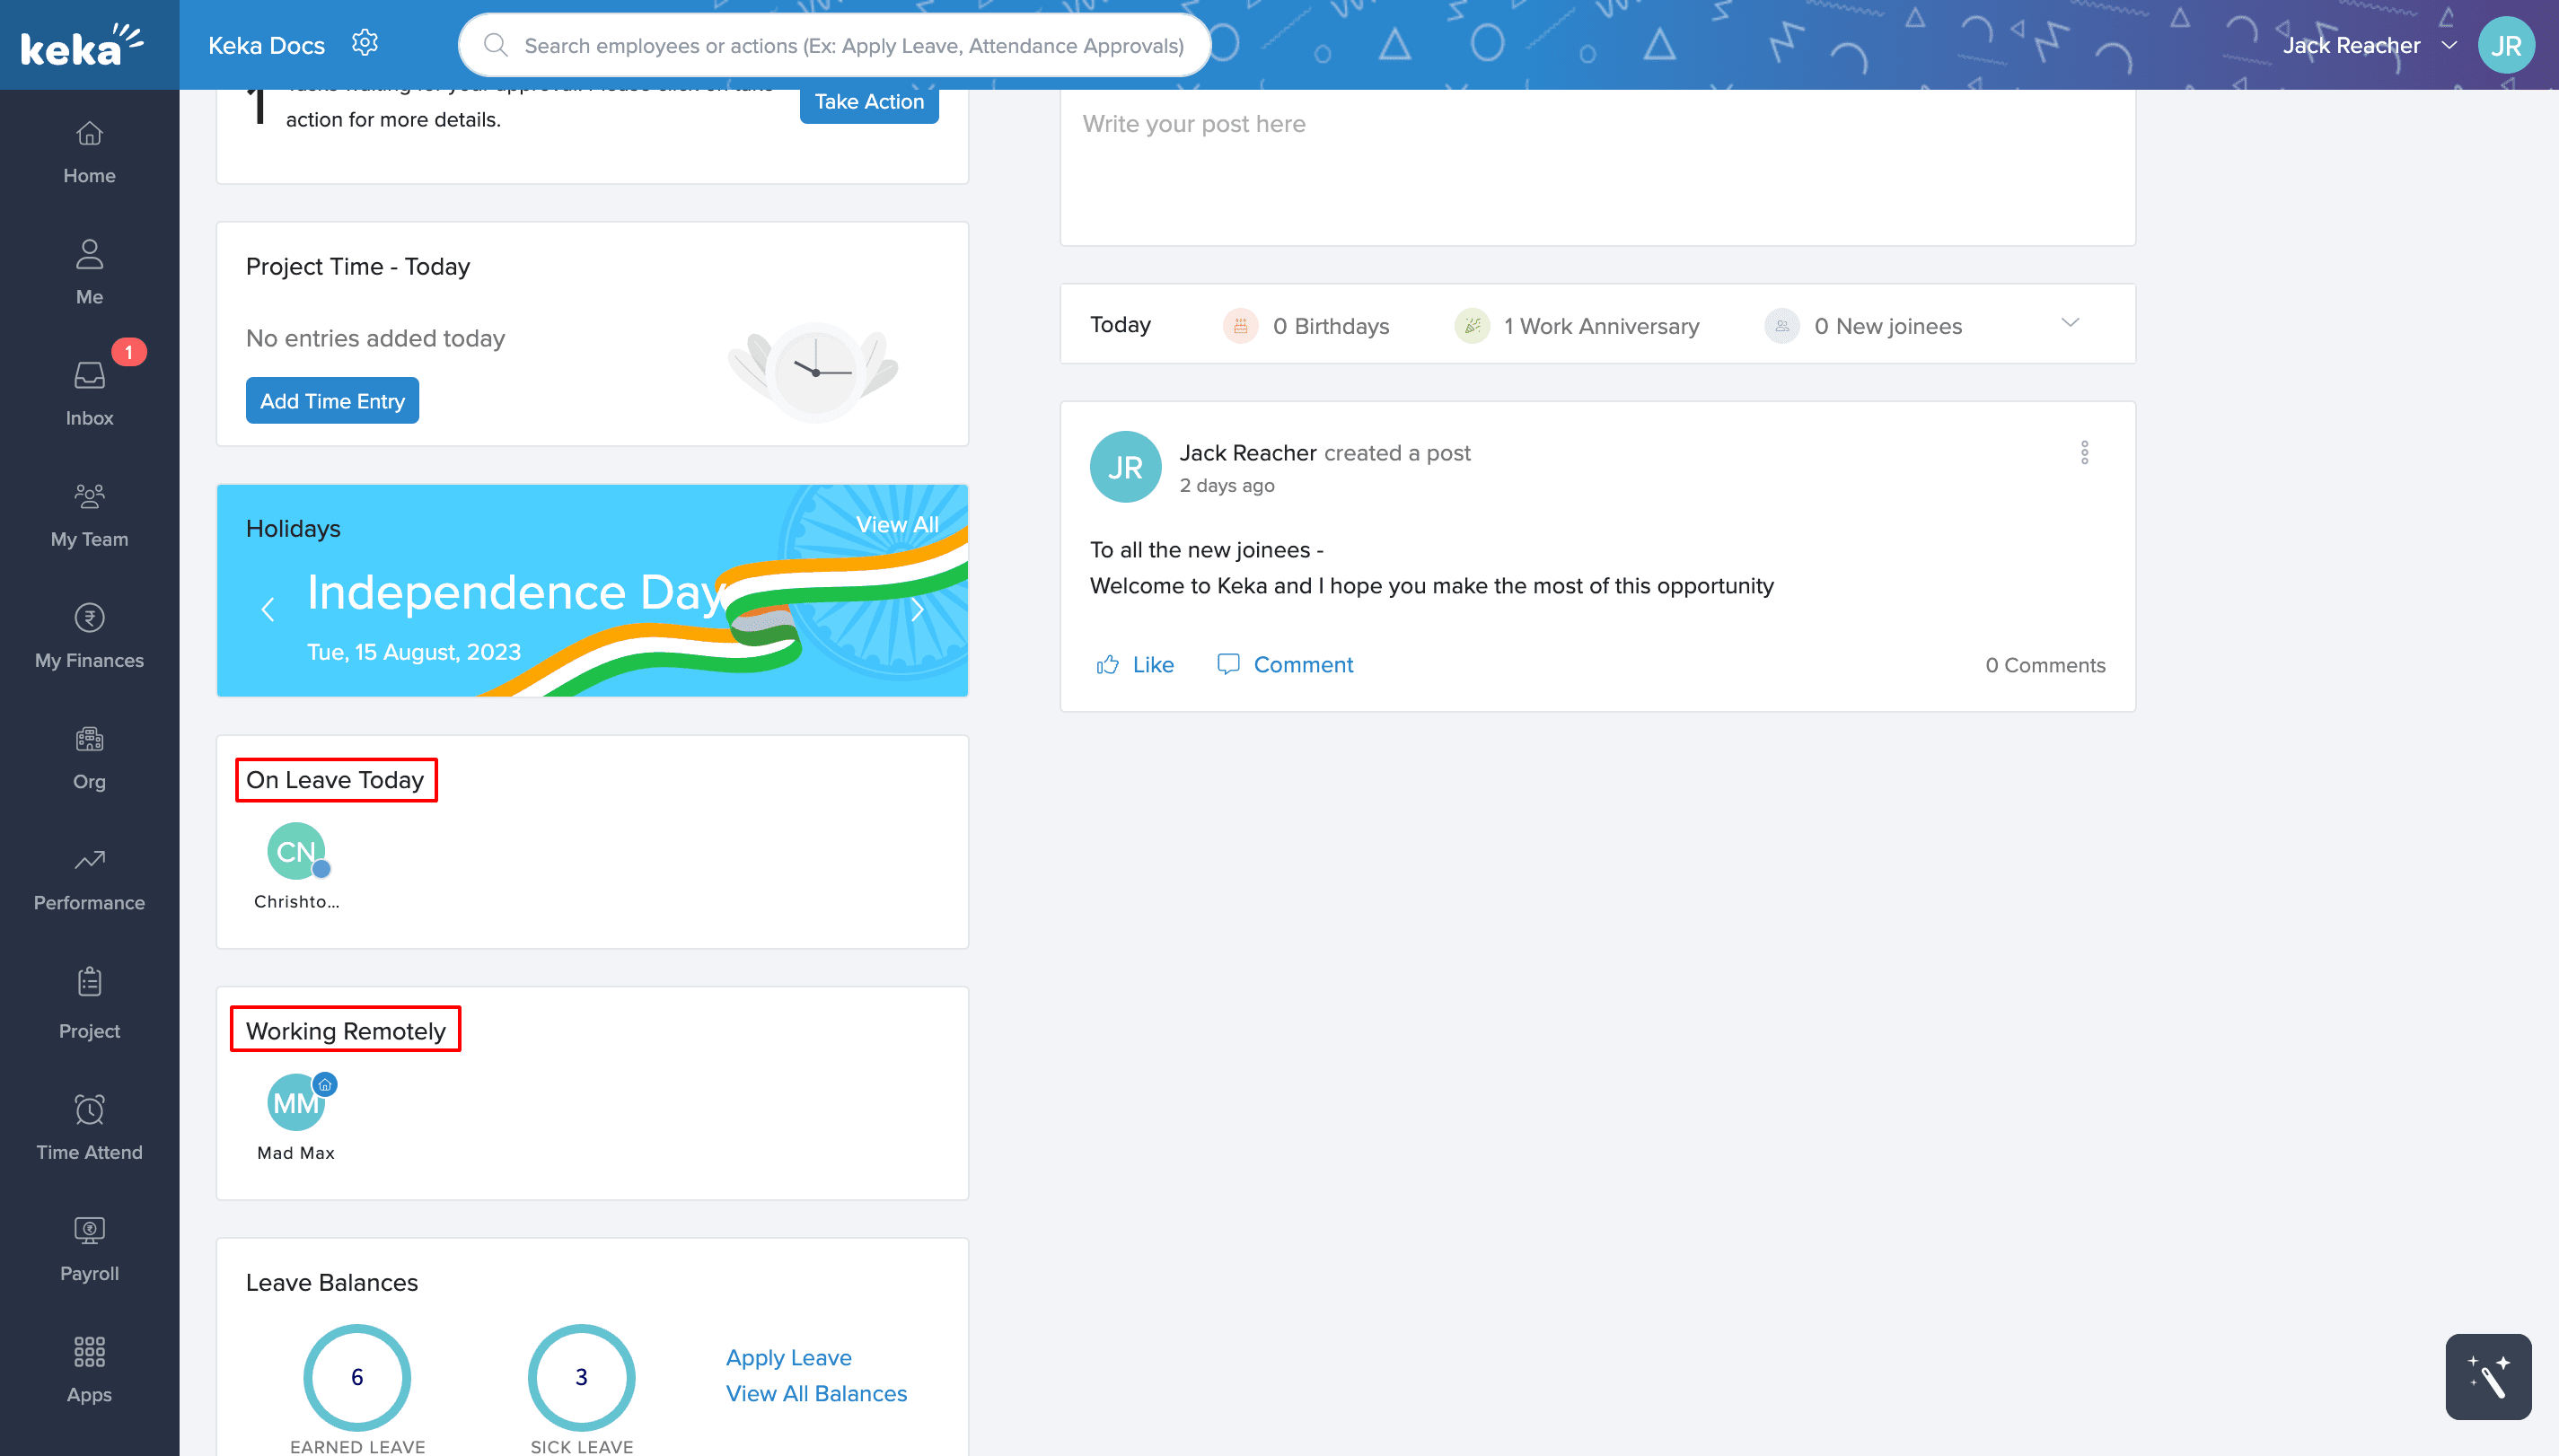Click the settings gear beside Keka Docs
The image size is (2559, 1456).
(x=365, y=42)
